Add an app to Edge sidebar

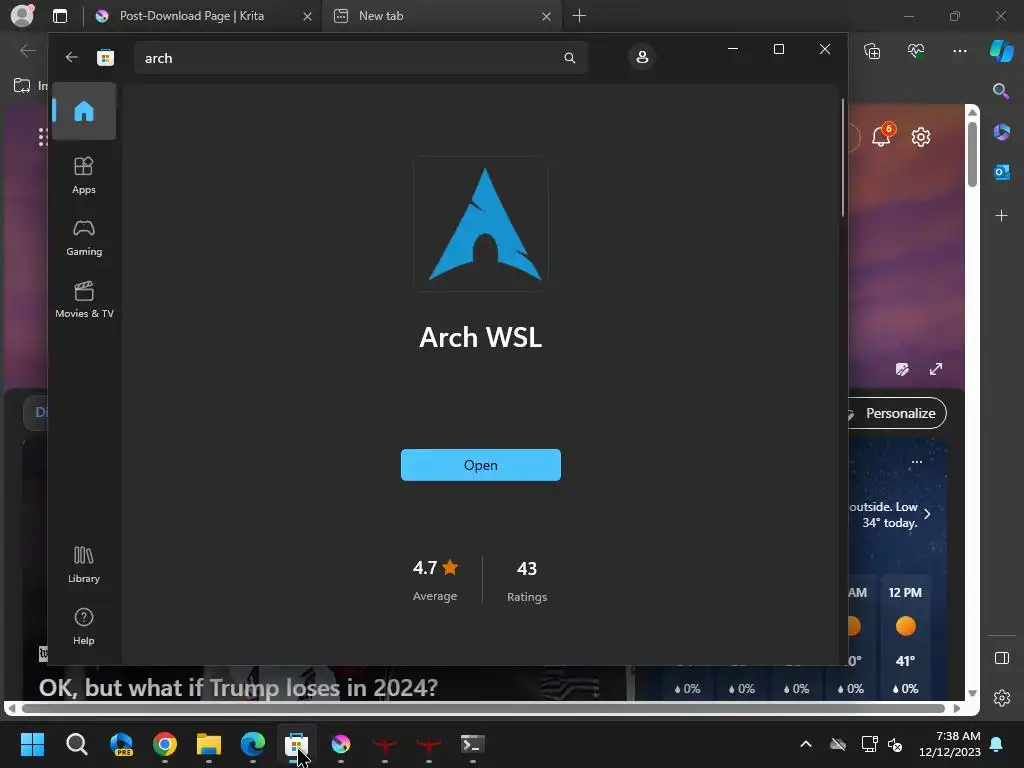(1001, 216)
